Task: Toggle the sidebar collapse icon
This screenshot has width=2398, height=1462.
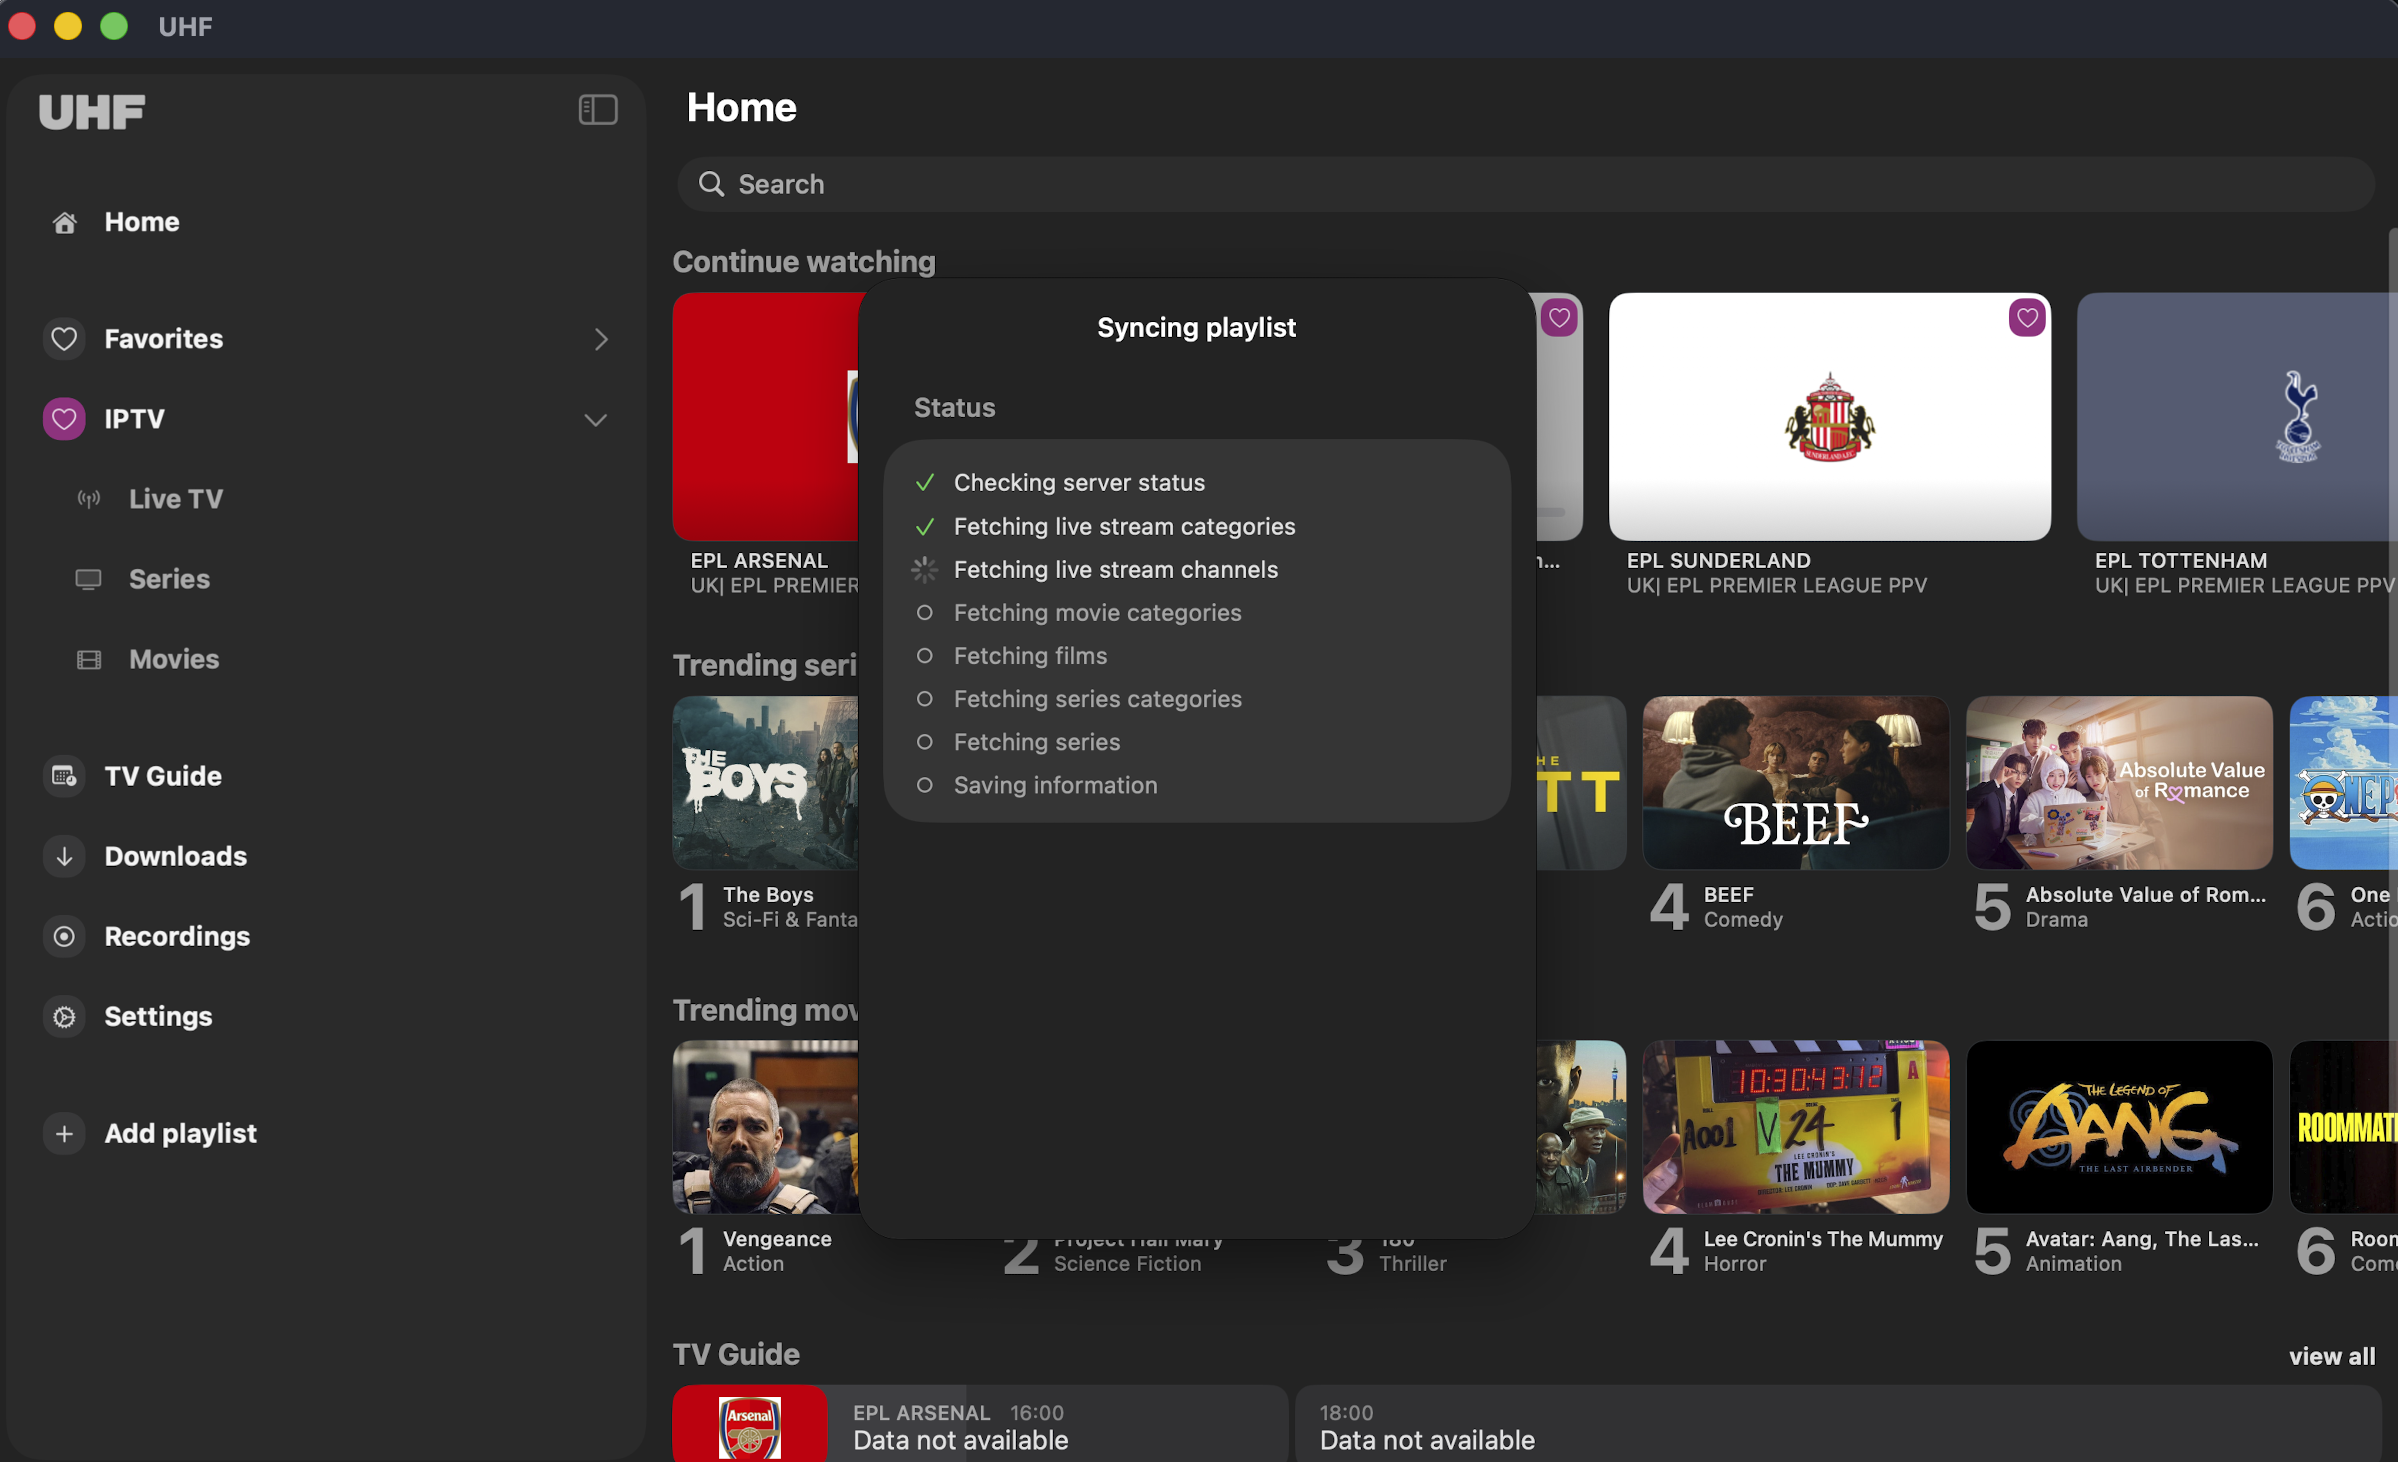Action: (597, 109)
